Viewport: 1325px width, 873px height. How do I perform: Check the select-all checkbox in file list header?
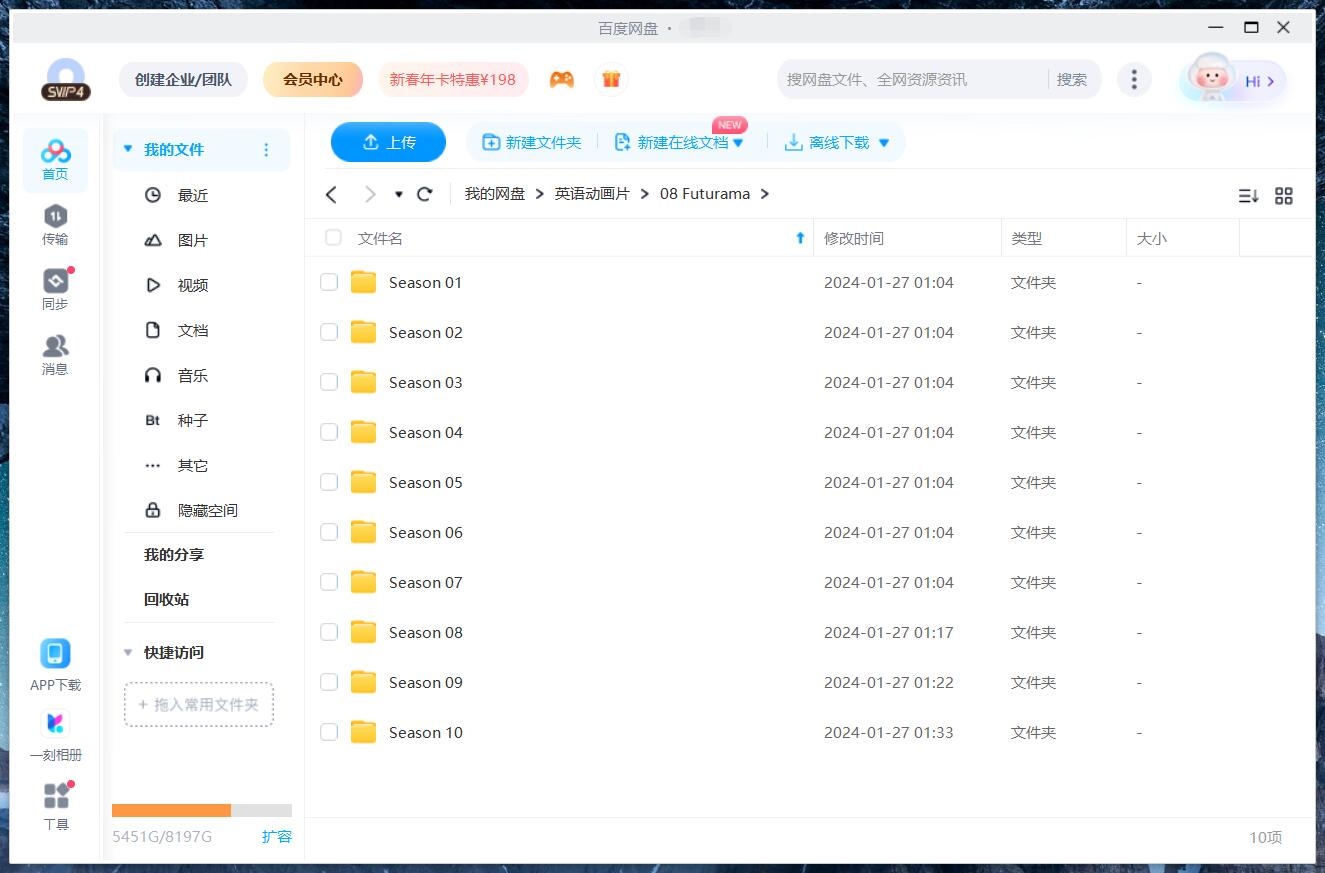(x=333, y=238)
